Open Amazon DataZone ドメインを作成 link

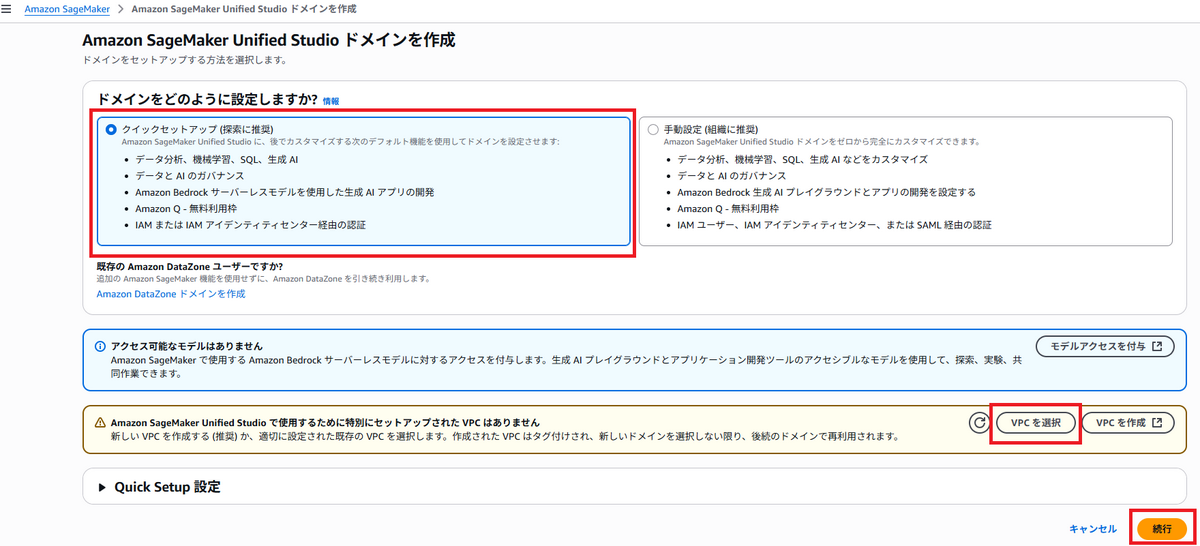tap(170, 294)
